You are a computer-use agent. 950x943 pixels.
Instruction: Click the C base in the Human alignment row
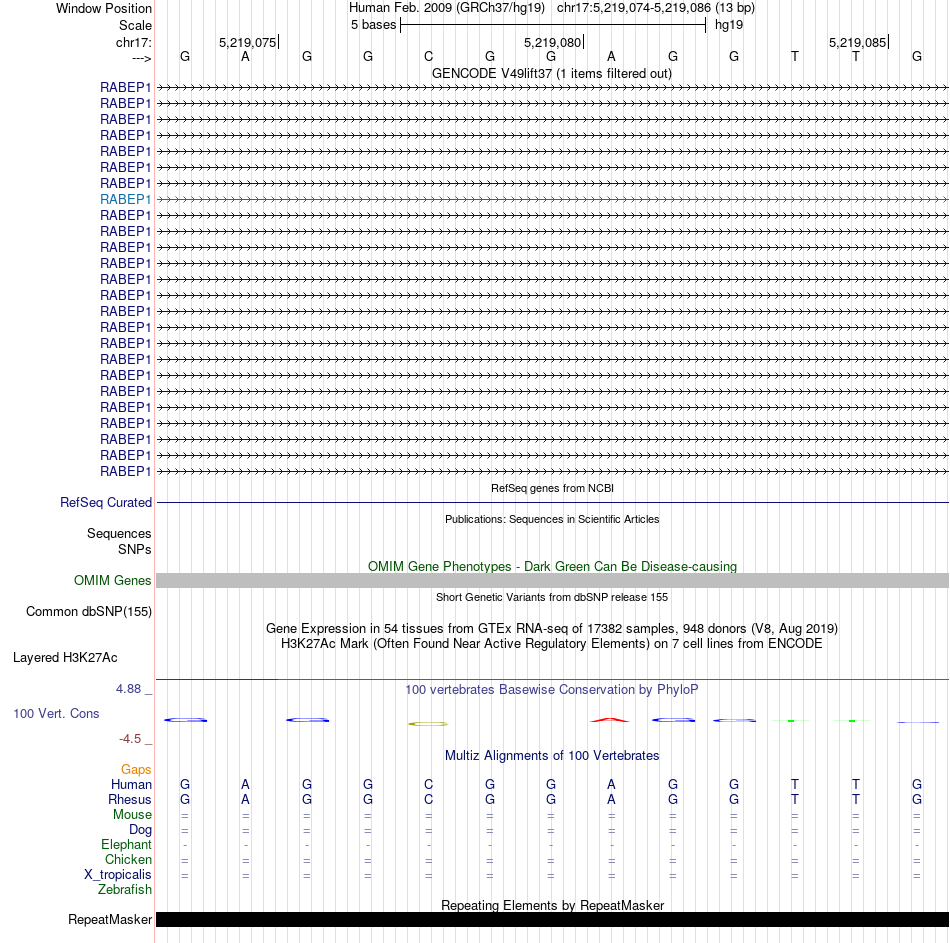coord(428,784)
